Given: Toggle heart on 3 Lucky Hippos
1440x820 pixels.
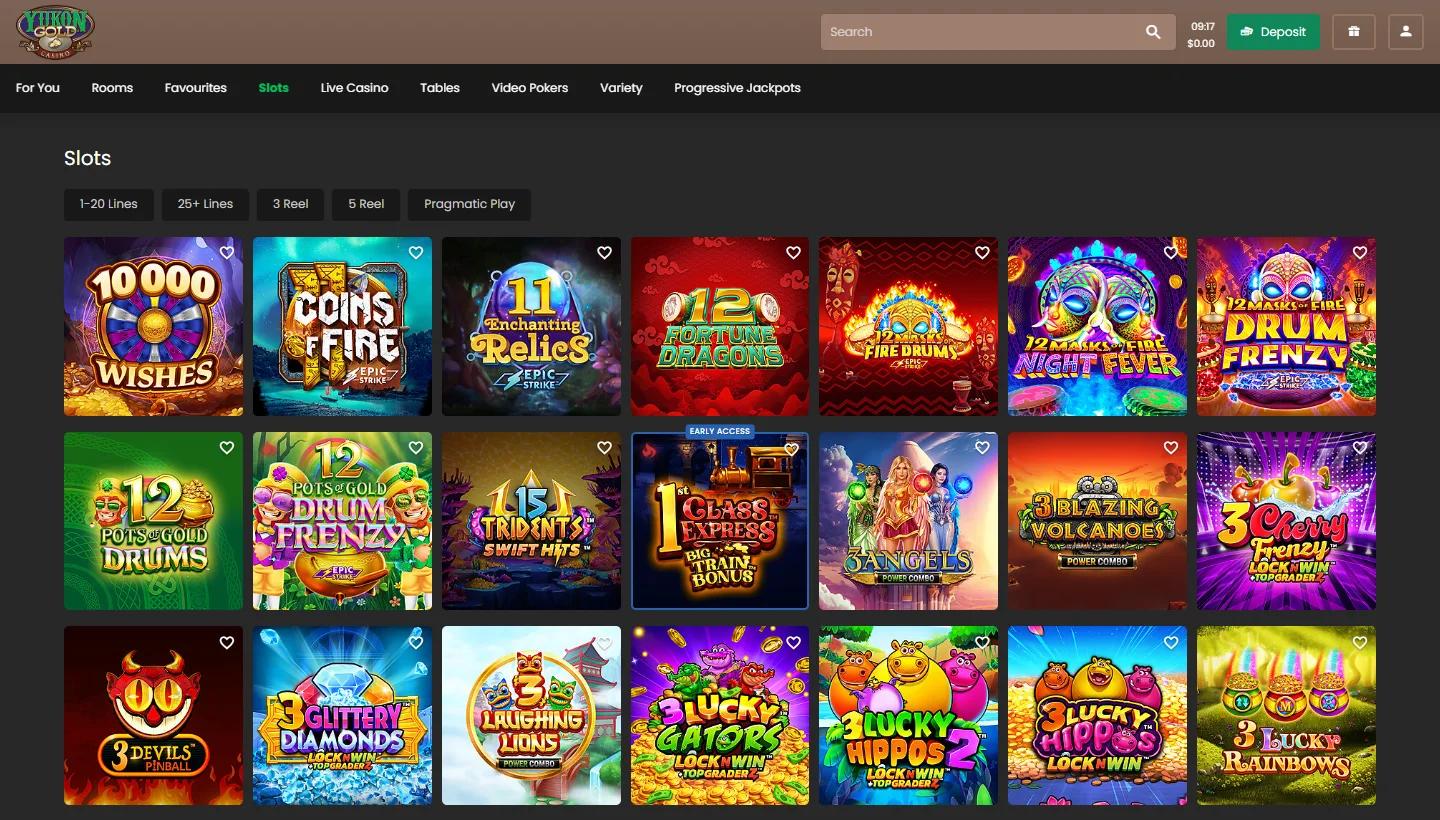Looking at the screenshot, I should [1171, 642].
